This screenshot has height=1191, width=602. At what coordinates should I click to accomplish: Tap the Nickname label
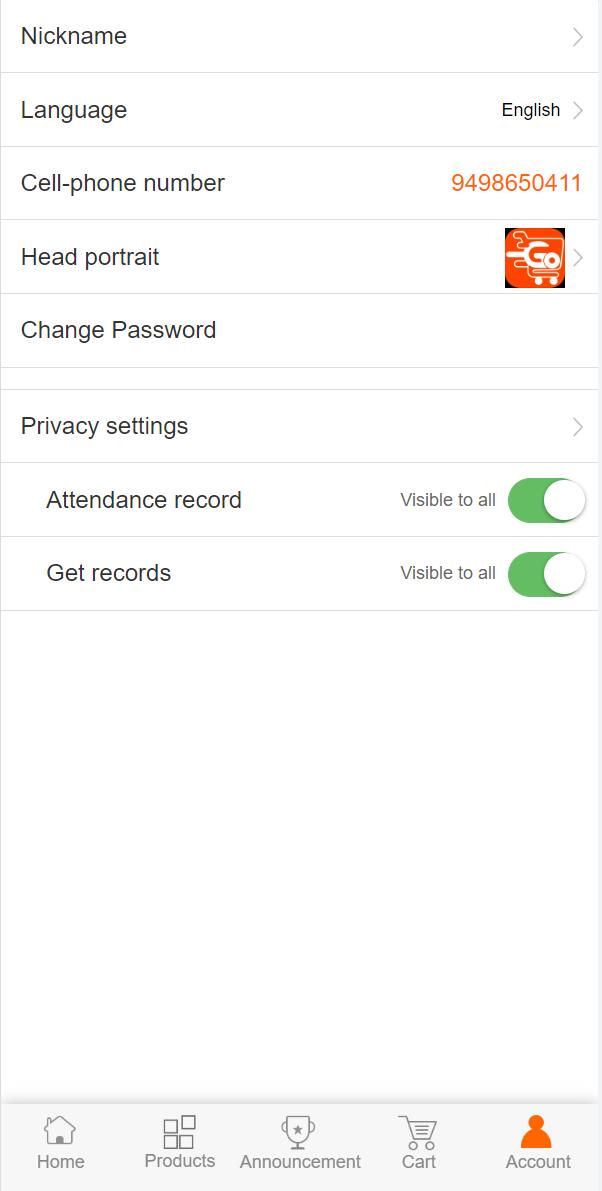[x=74, y=36]
